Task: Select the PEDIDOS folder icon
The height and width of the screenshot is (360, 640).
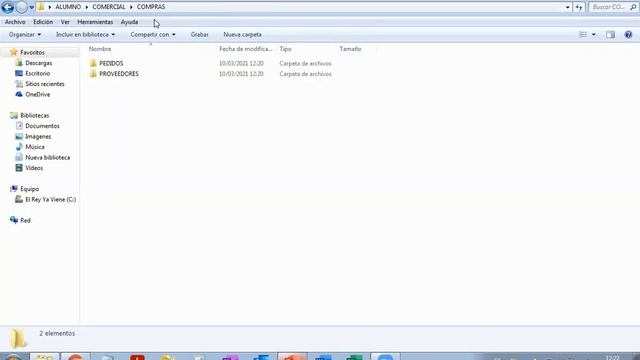Action: pyautogui.click(x=93, y=63)
